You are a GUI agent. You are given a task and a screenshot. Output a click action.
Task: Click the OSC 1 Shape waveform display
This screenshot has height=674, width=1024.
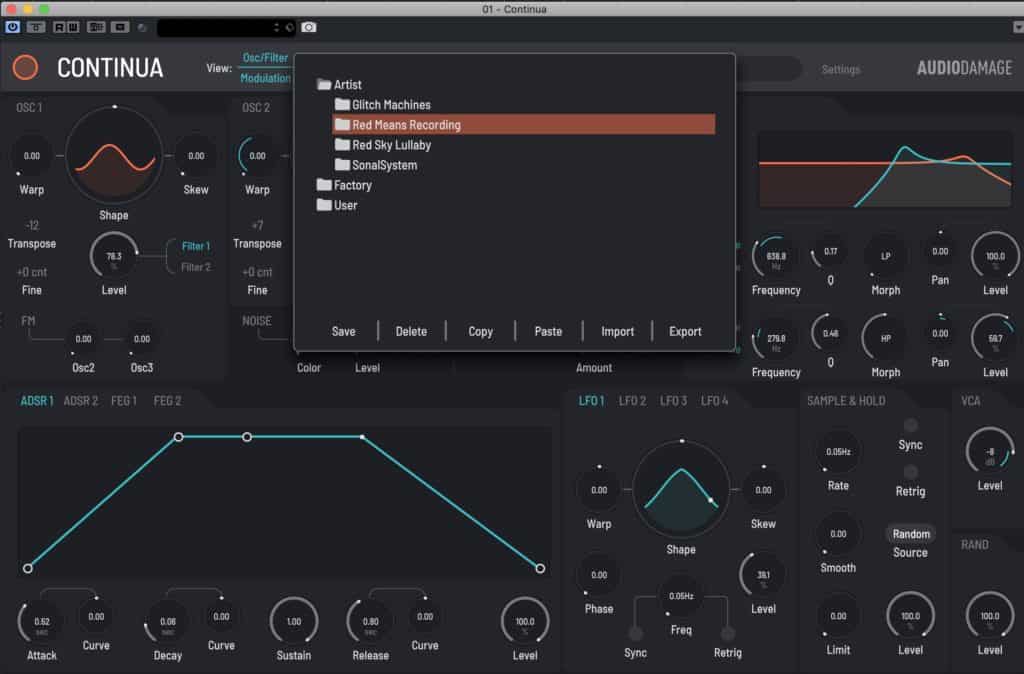[114, 155]
